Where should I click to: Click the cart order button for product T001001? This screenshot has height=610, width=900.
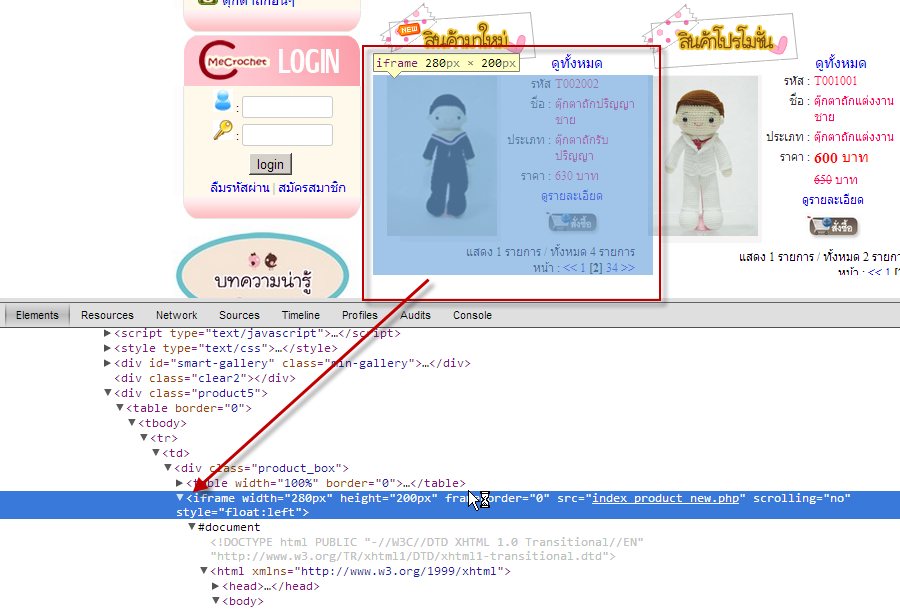(x=833, y=226)
